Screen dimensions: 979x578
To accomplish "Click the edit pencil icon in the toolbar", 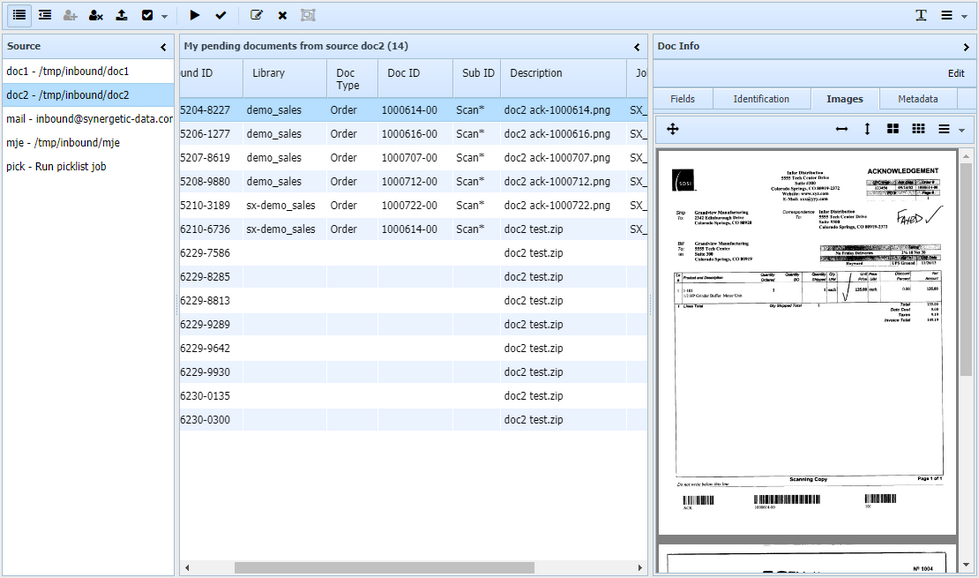I will (257, 15).
